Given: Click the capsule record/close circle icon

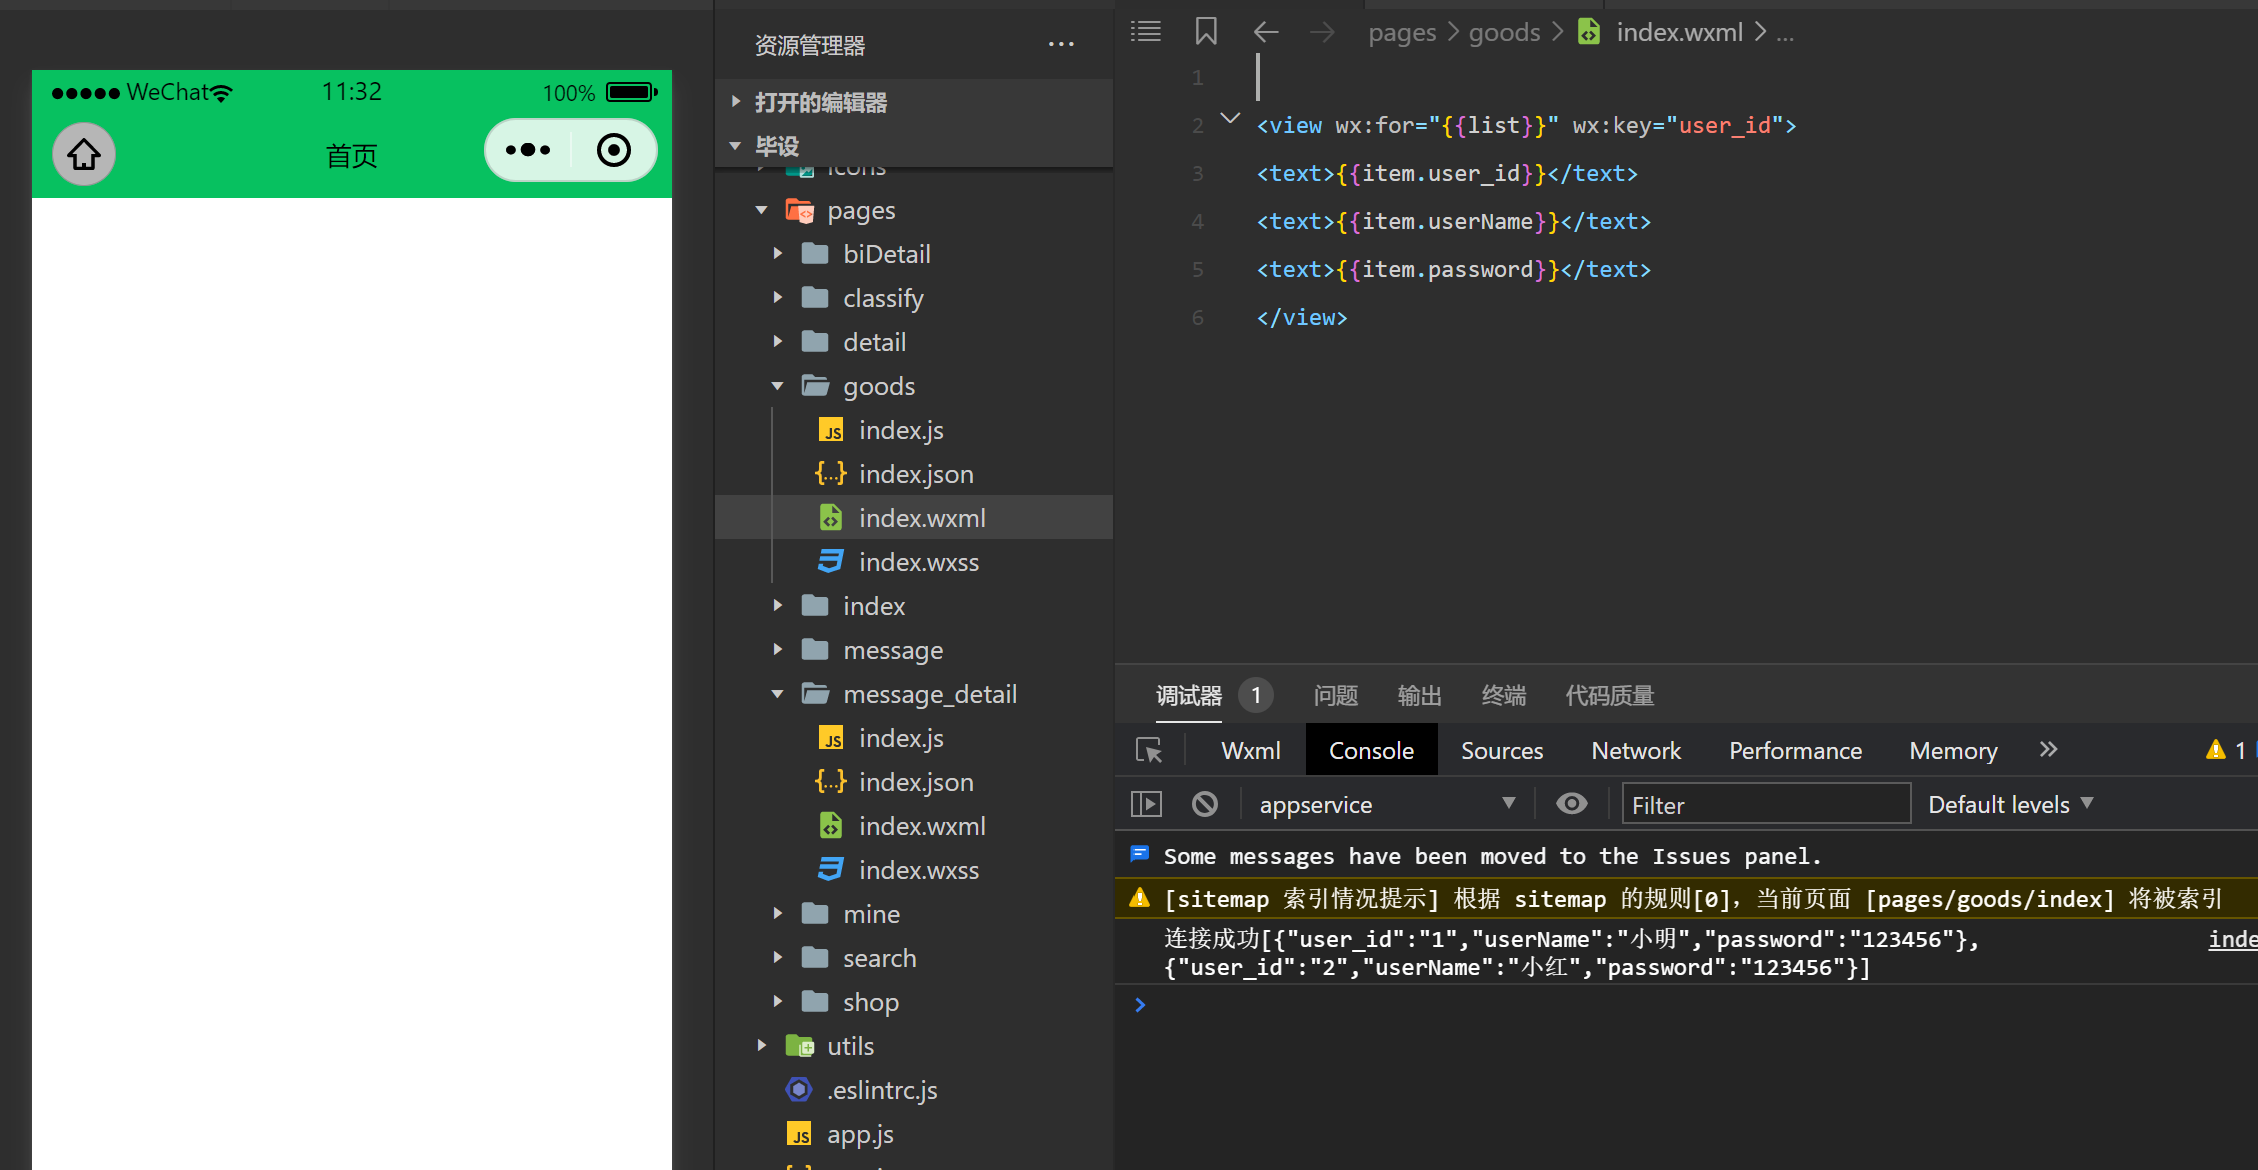Looking at the screenshot, I should 613,151.
